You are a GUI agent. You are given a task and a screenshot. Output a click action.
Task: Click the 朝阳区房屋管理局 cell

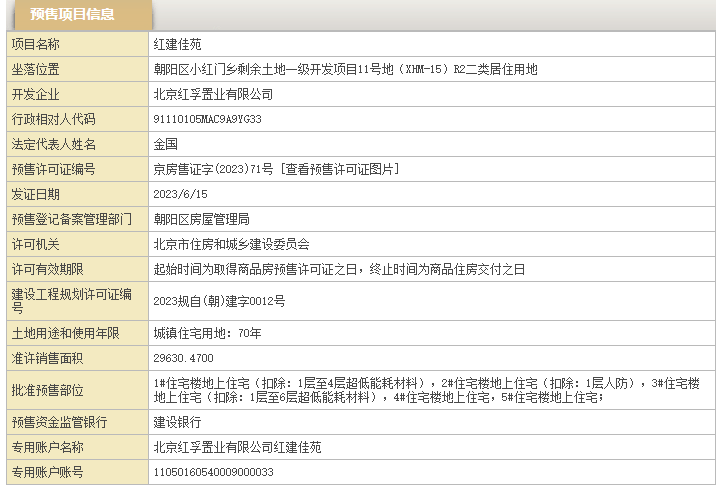pyautogui.click(x=201, y=219)
